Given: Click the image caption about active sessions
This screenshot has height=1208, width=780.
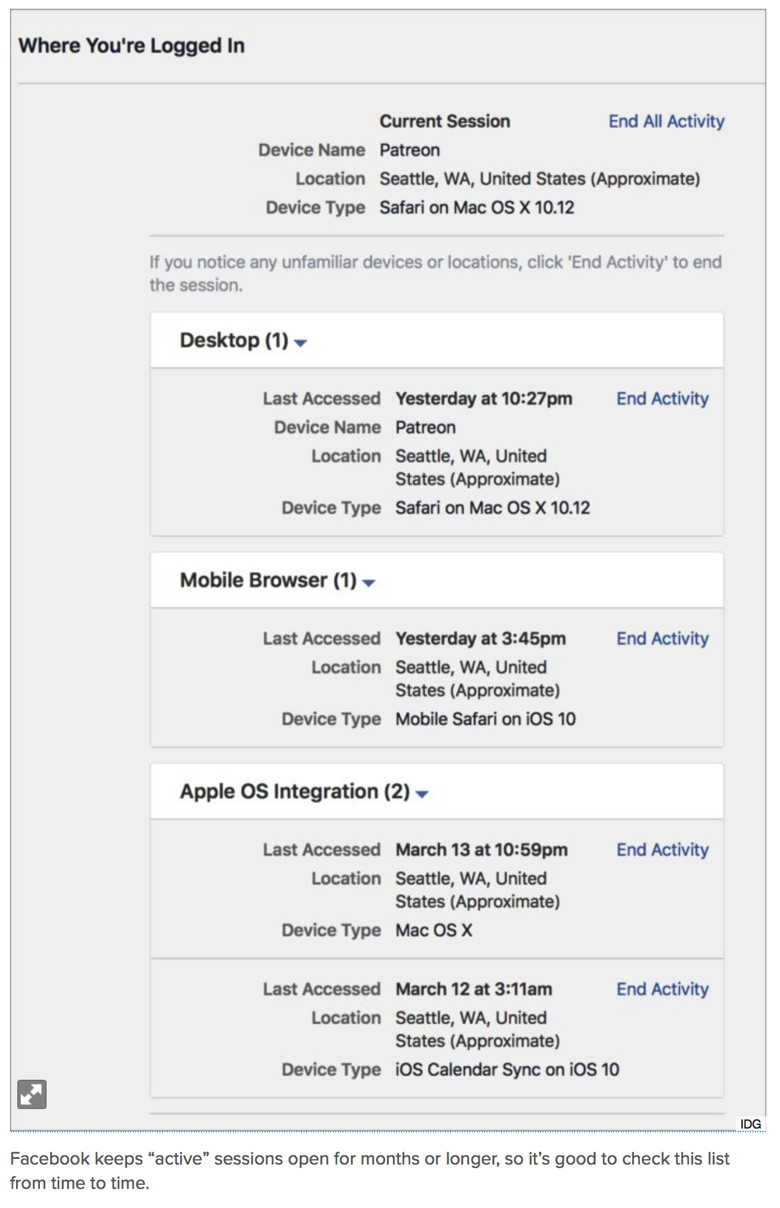Looking at the screenshot, I should (370, 1170).
